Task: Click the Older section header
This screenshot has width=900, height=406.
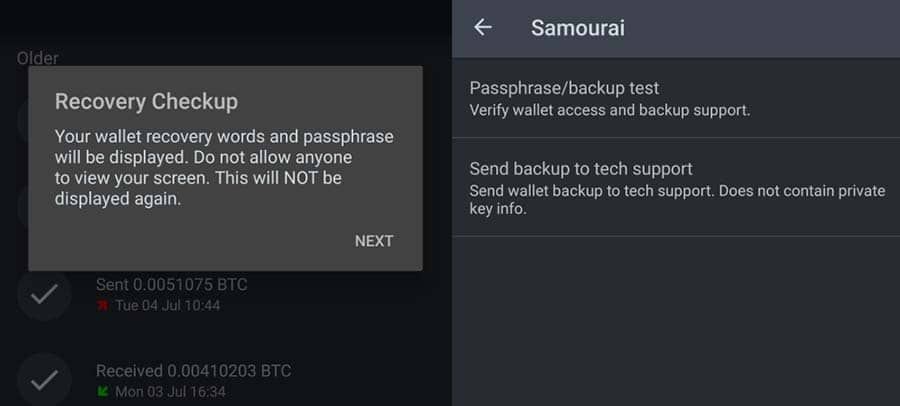Action: [37, 58]
